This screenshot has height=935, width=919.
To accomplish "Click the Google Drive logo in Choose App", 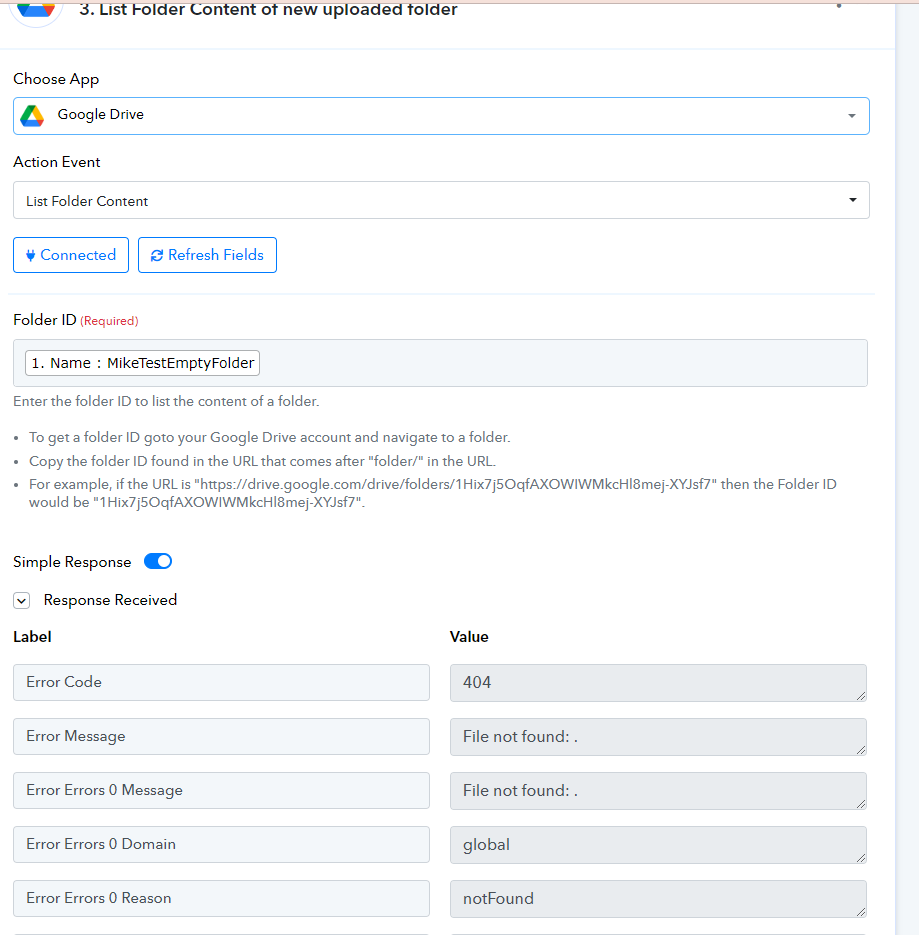I will pyautogui.click(x=32, y=115).
